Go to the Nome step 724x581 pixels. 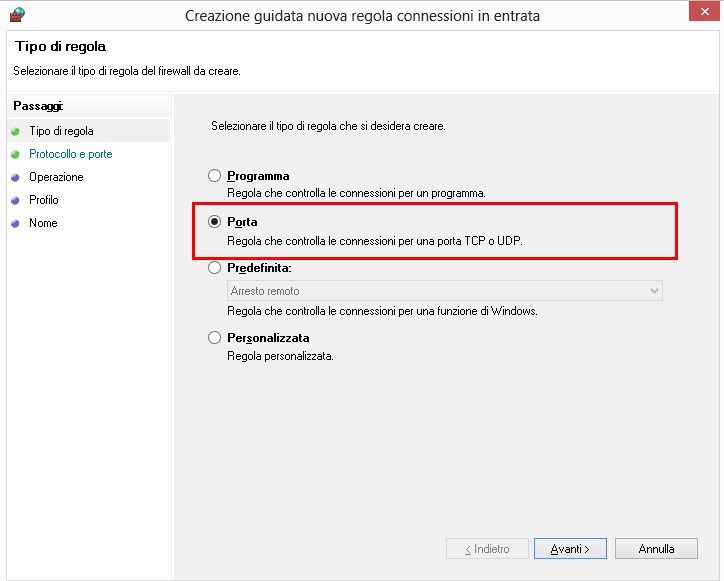tap(43, 223)
